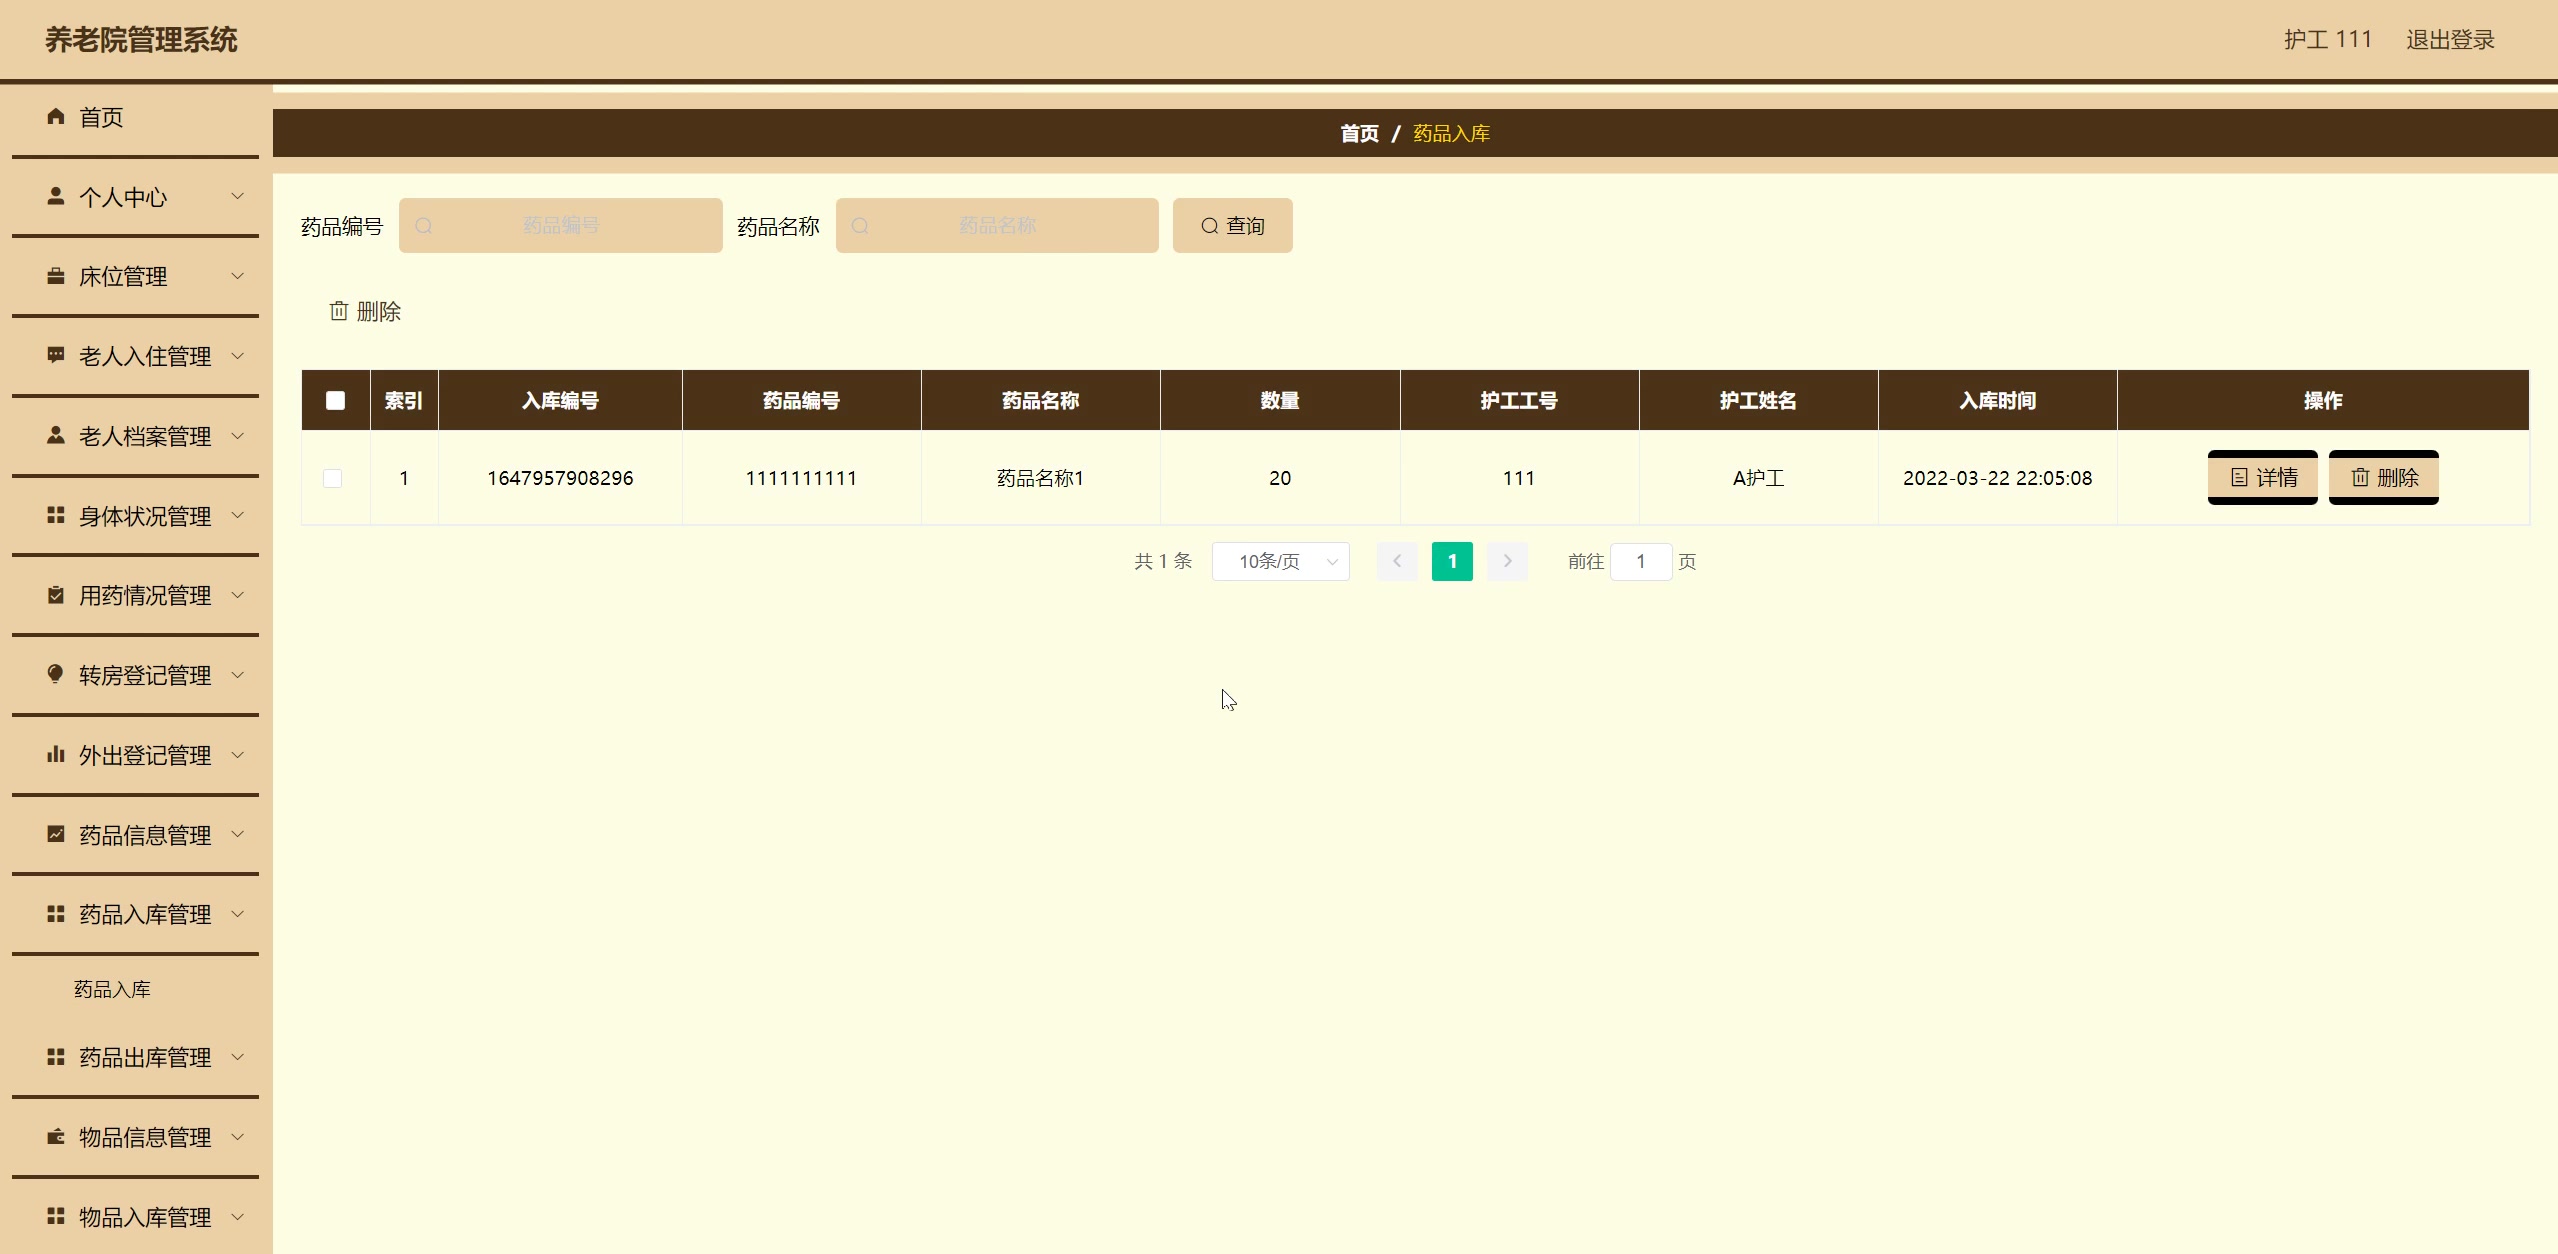
Task: Click the 查询 search button
Action: pos(1232,226)
